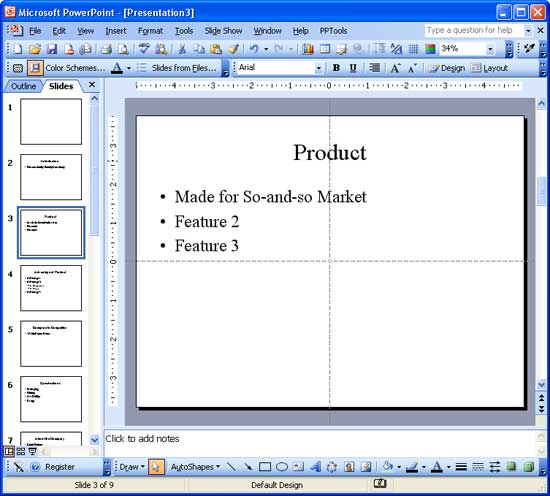The image size is (550, 496).
Task: Open the AutoShapes dropdown
Action: tap(195, 467)
